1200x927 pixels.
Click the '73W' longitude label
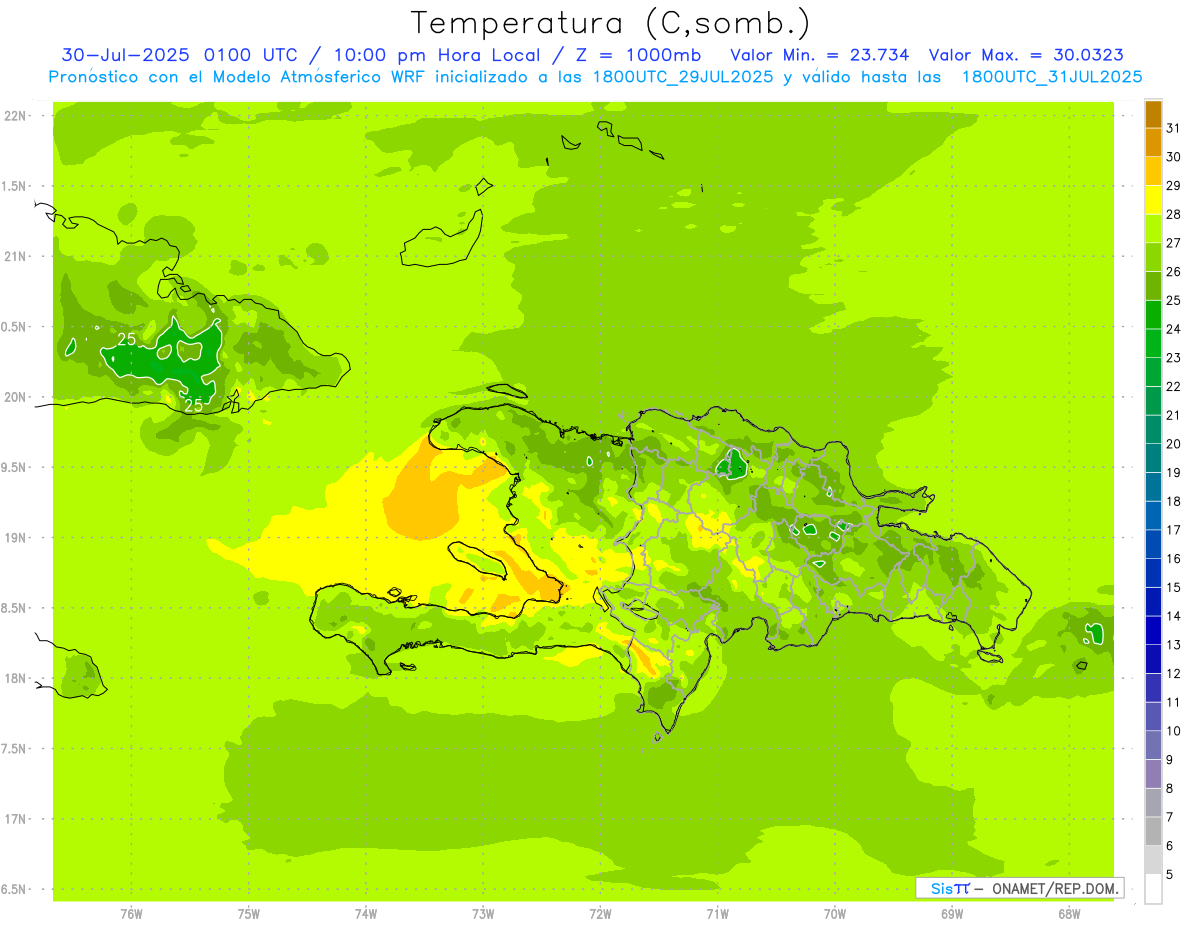[483, 914]
